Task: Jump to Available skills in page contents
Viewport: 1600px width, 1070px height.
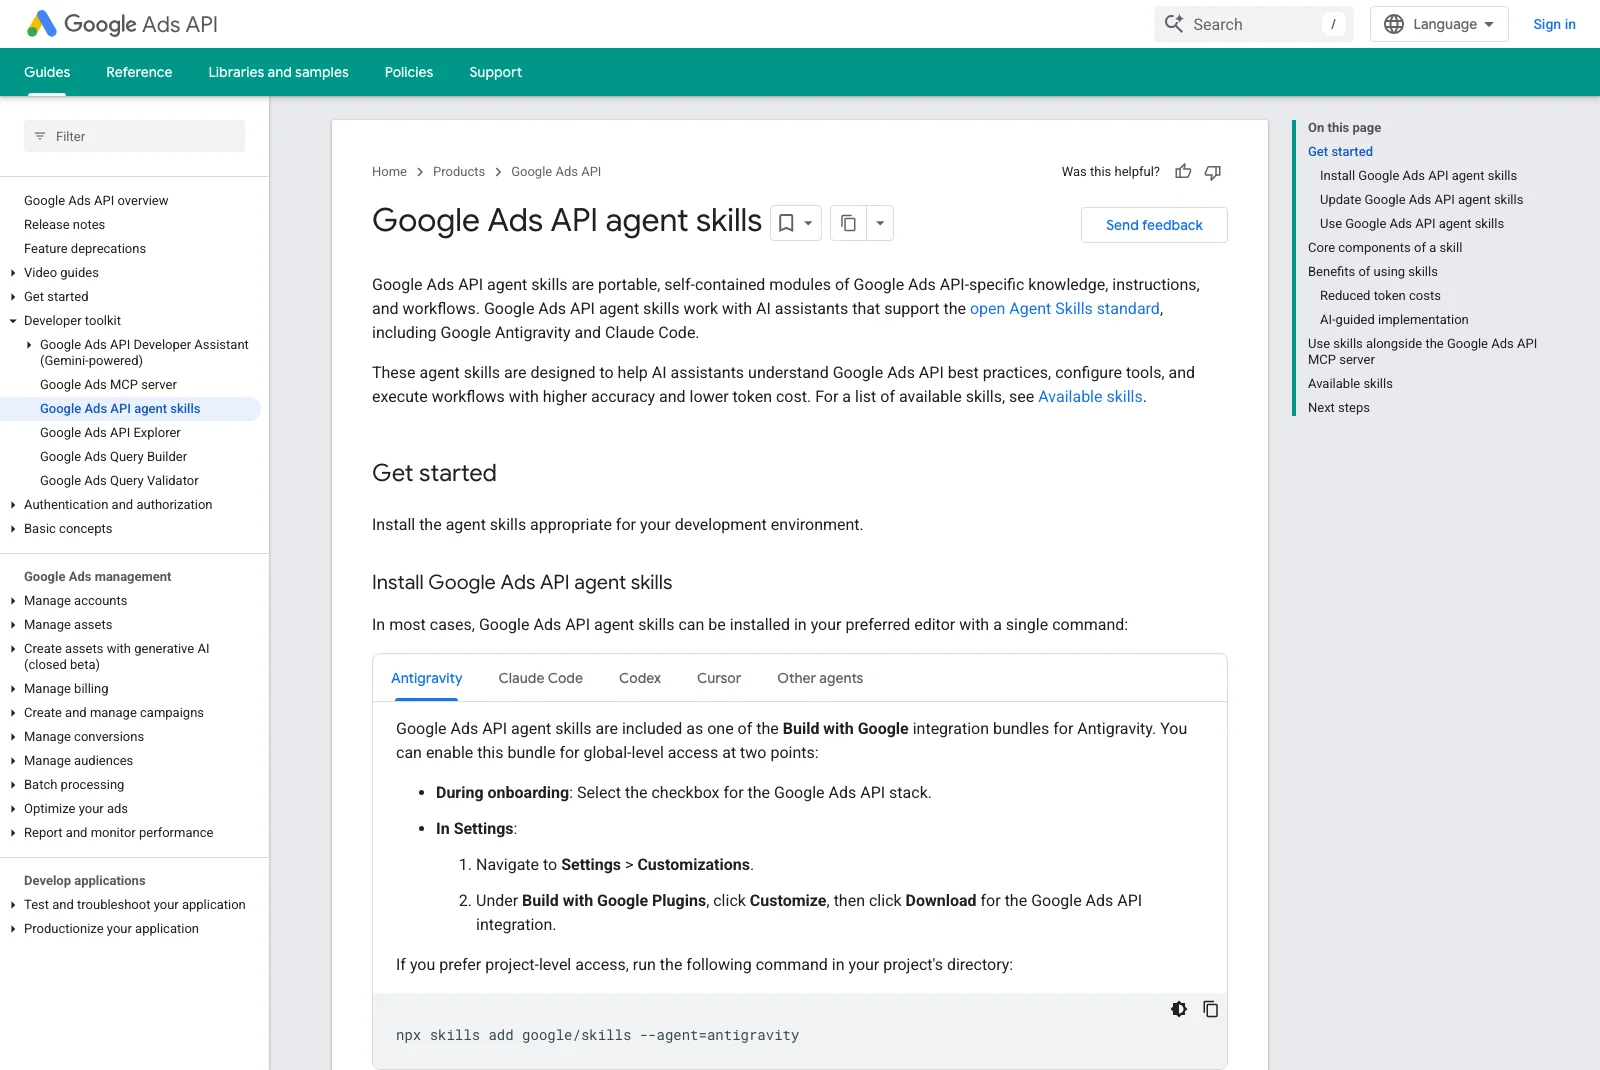Action: click(x=1350, y=384)
